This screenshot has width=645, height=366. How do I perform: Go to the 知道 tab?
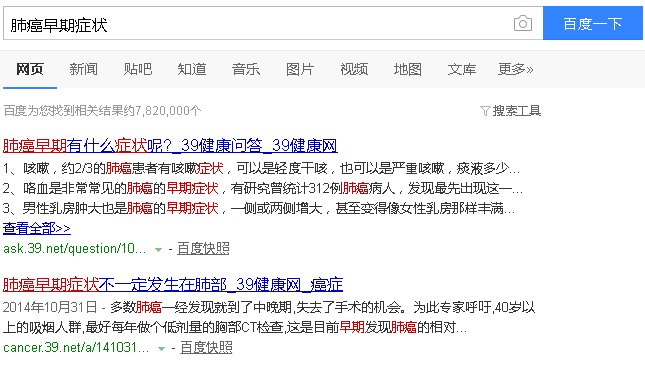[x=192, y=69]
